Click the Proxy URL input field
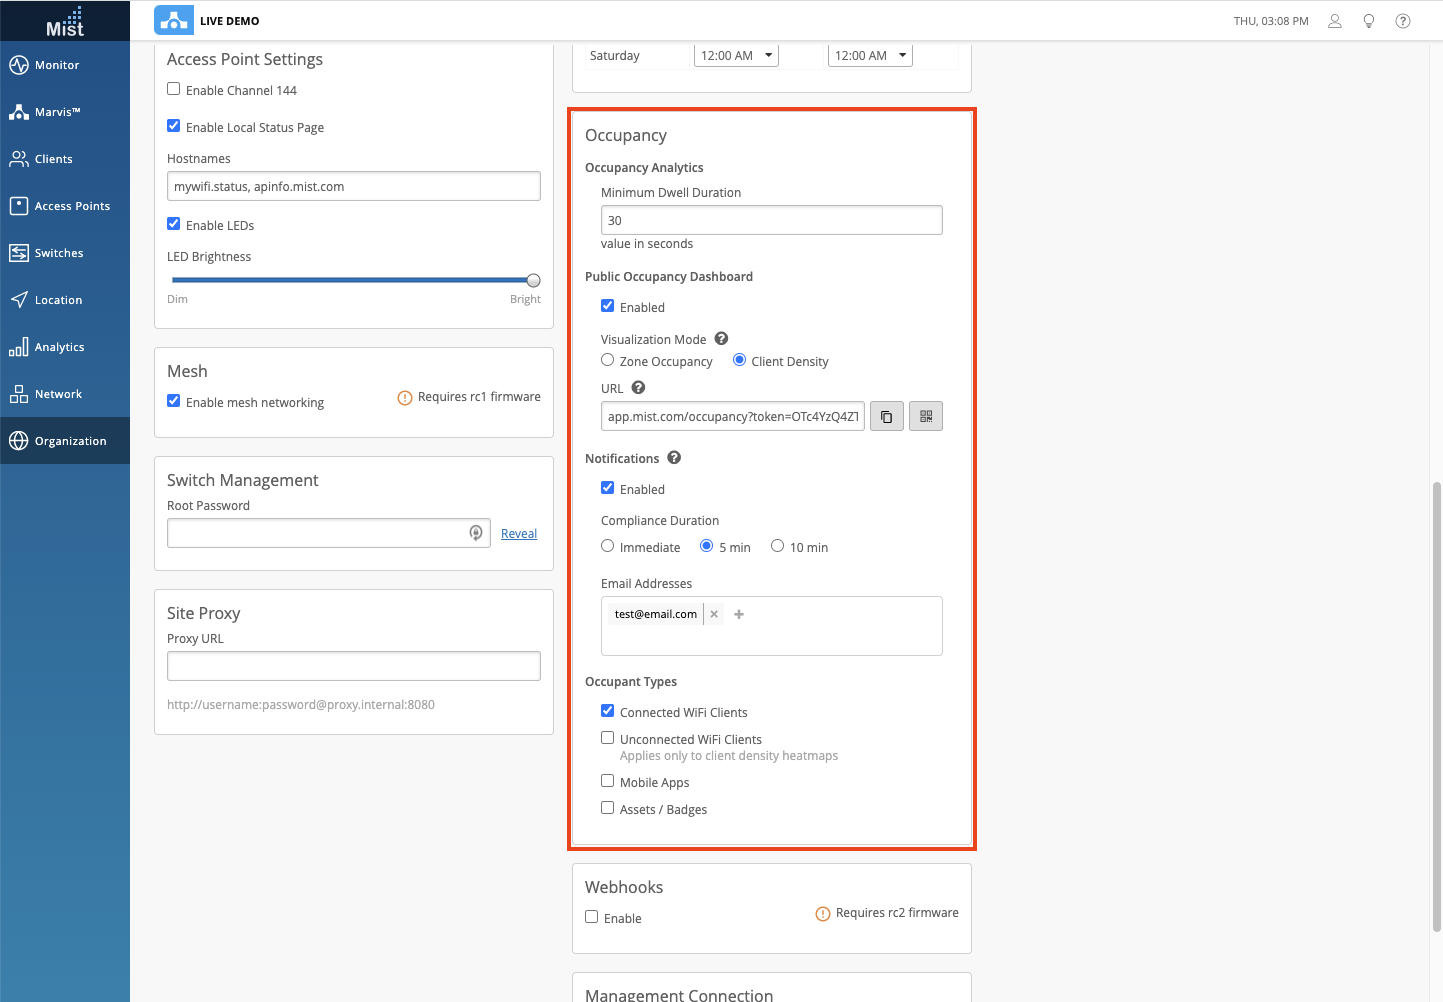This screenshot has width=1443, height=1002. [353, 666]
